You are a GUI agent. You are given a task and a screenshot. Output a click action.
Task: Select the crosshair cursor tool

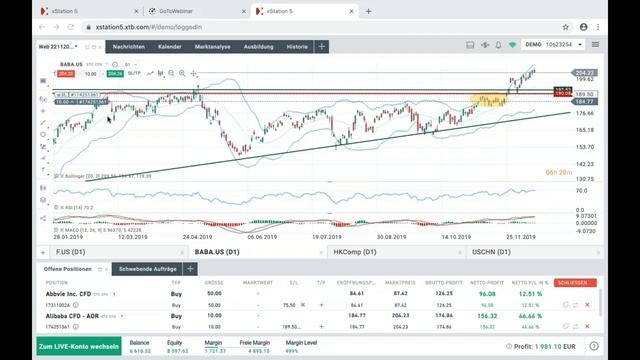(x=193, y=73)
